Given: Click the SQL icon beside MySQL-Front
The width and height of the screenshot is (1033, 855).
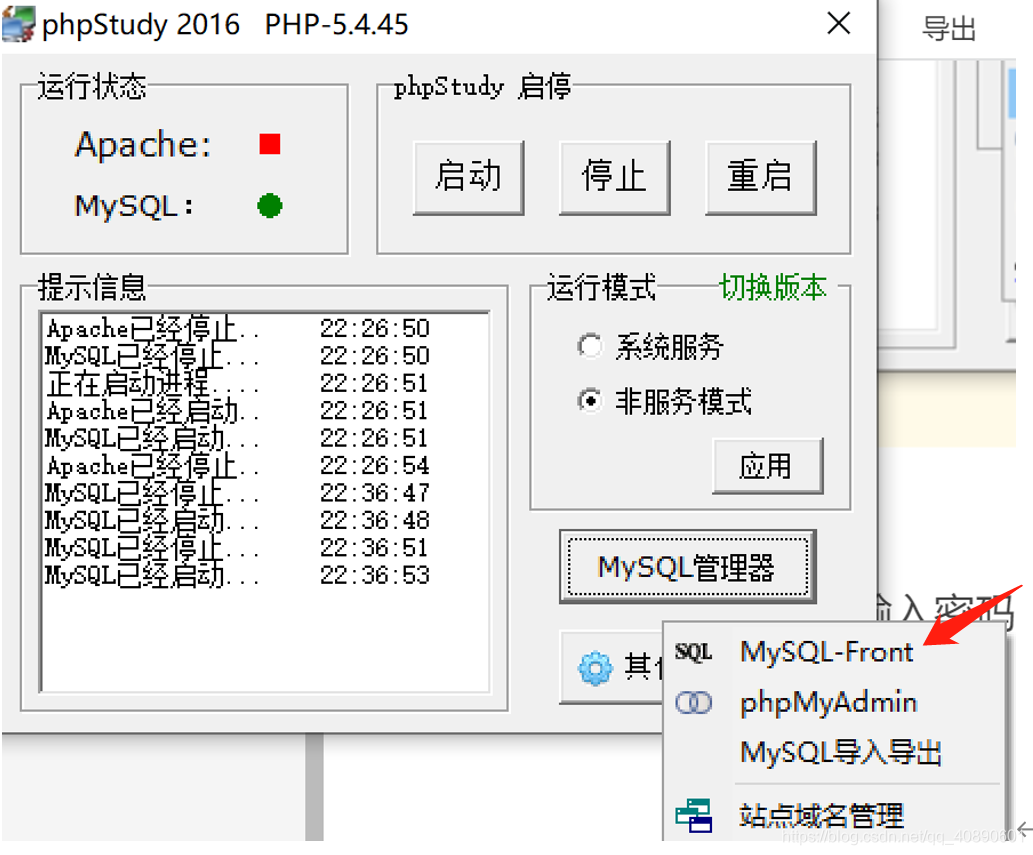Looking at the screenshot, I should click(694, 651).
